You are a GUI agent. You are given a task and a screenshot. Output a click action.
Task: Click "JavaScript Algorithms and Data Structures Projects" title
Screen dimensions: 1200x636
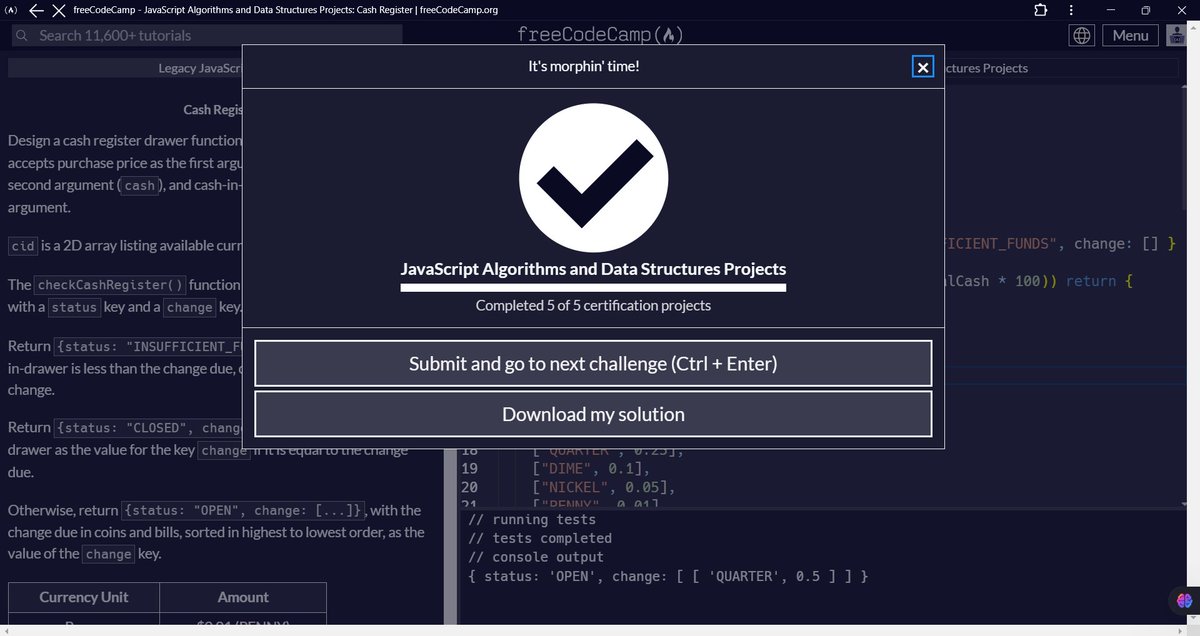pyautogui.click(x=593, y=269)
